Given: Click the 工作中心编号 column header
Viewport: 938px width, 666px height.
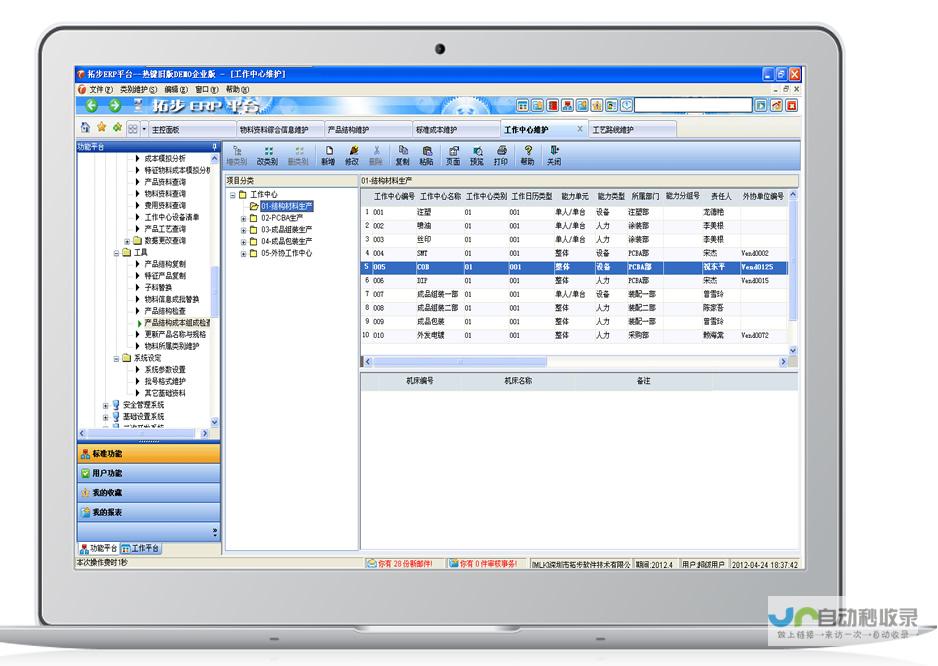Looking at the screenshot, I should (x=394, y=196).
